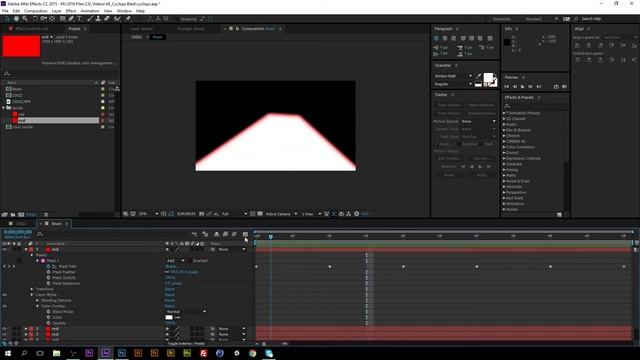Open Color Overlay Blend Mode dropdown Normal
The image size is (640, 360).
(x=186, y=312)
